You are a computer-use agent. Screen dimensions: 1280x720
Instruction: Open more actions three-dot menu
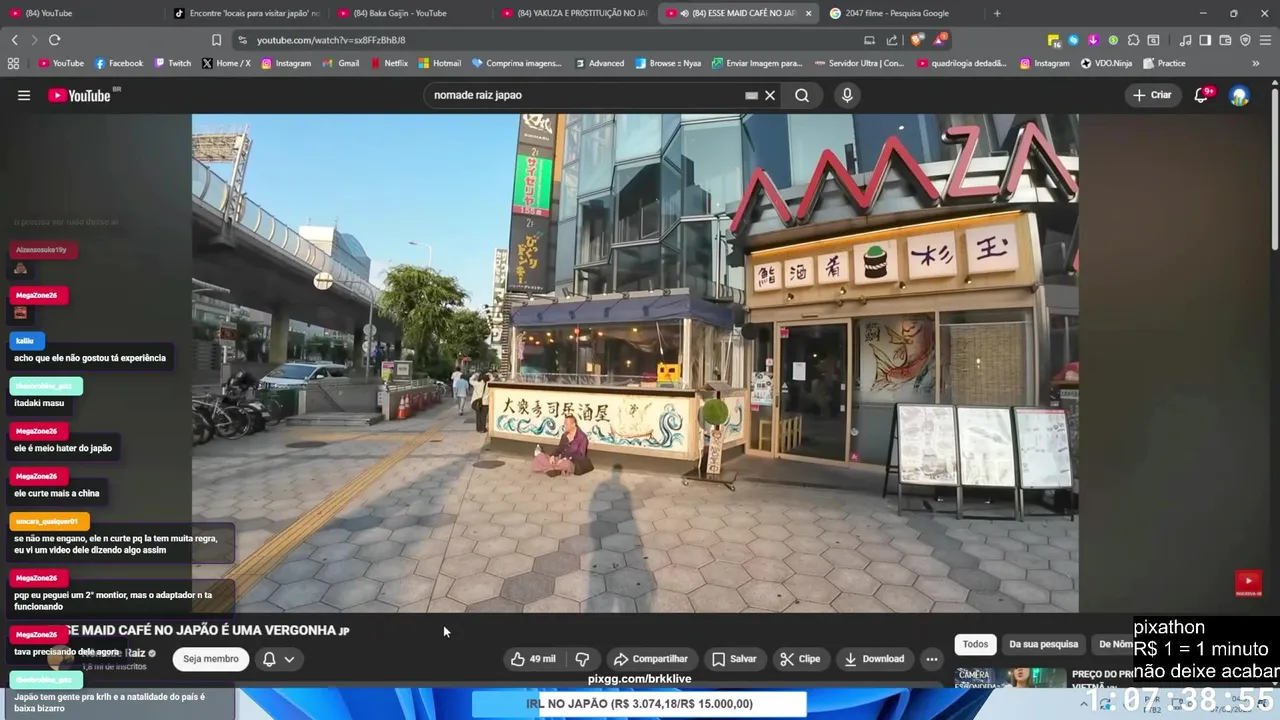(x=932, y=659)
